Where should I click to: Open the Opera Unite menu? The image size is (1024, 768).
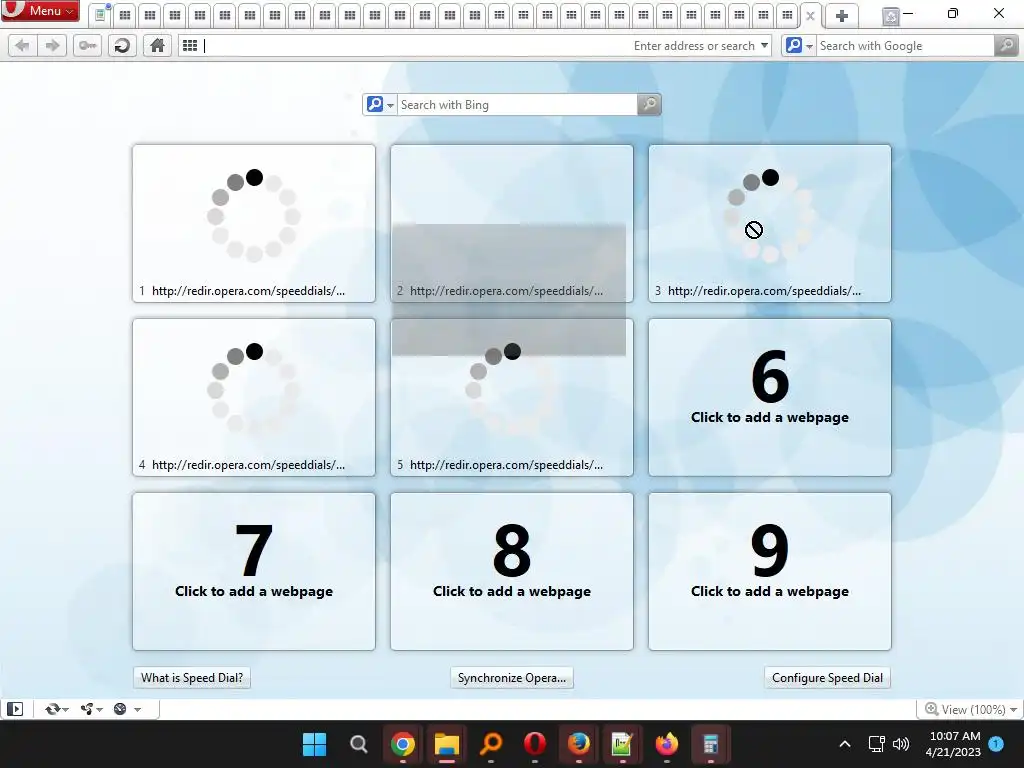pos(91,709)
